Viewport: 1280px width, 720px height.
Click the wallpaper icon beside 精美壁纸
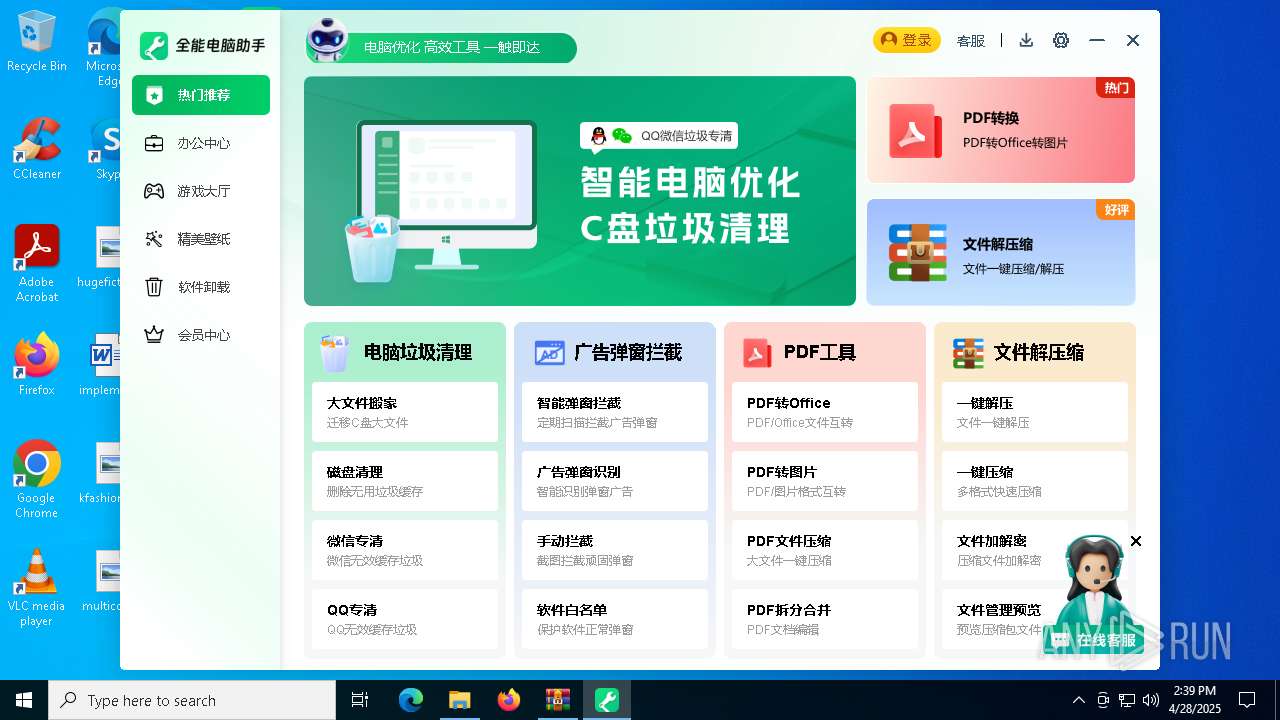[x=154, y=239]
